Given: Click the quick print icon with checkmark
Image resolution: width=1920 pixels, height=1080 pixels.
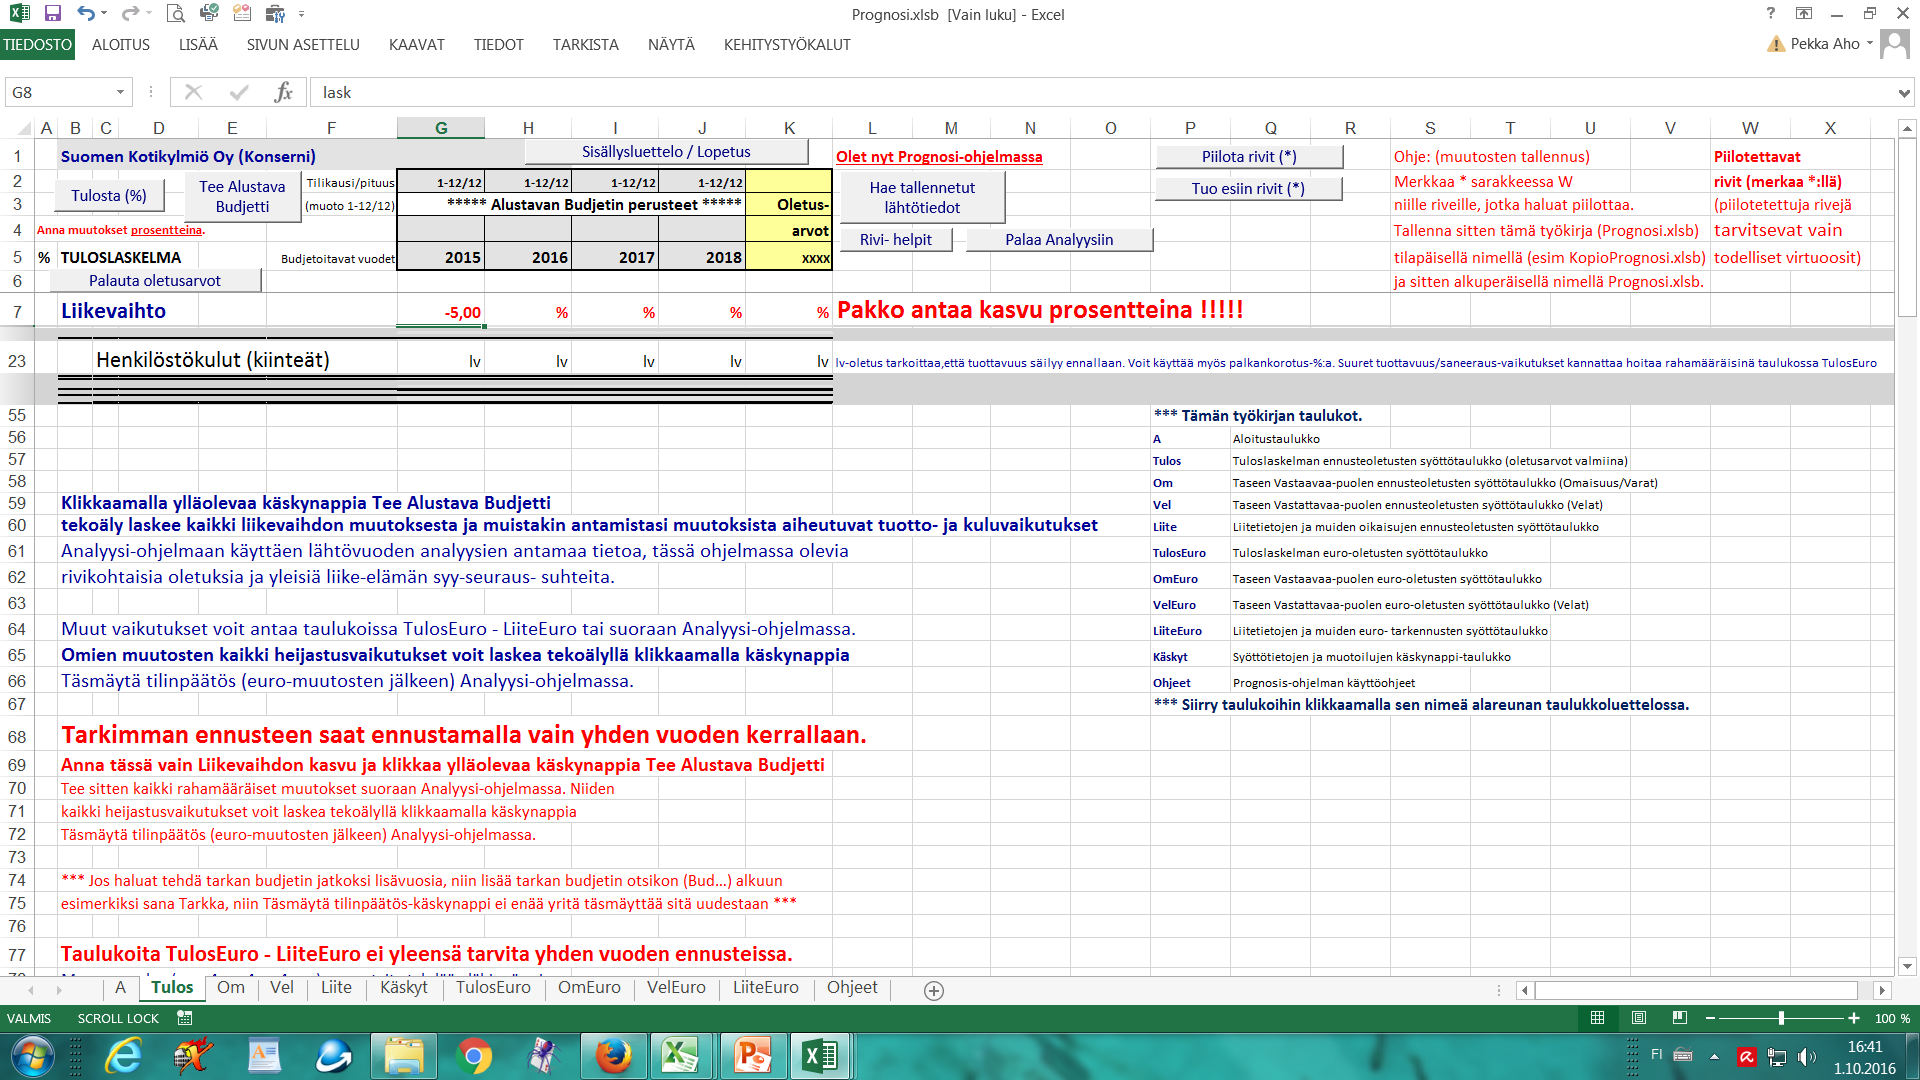Looking at the screenshot, I should pos(209,14).
